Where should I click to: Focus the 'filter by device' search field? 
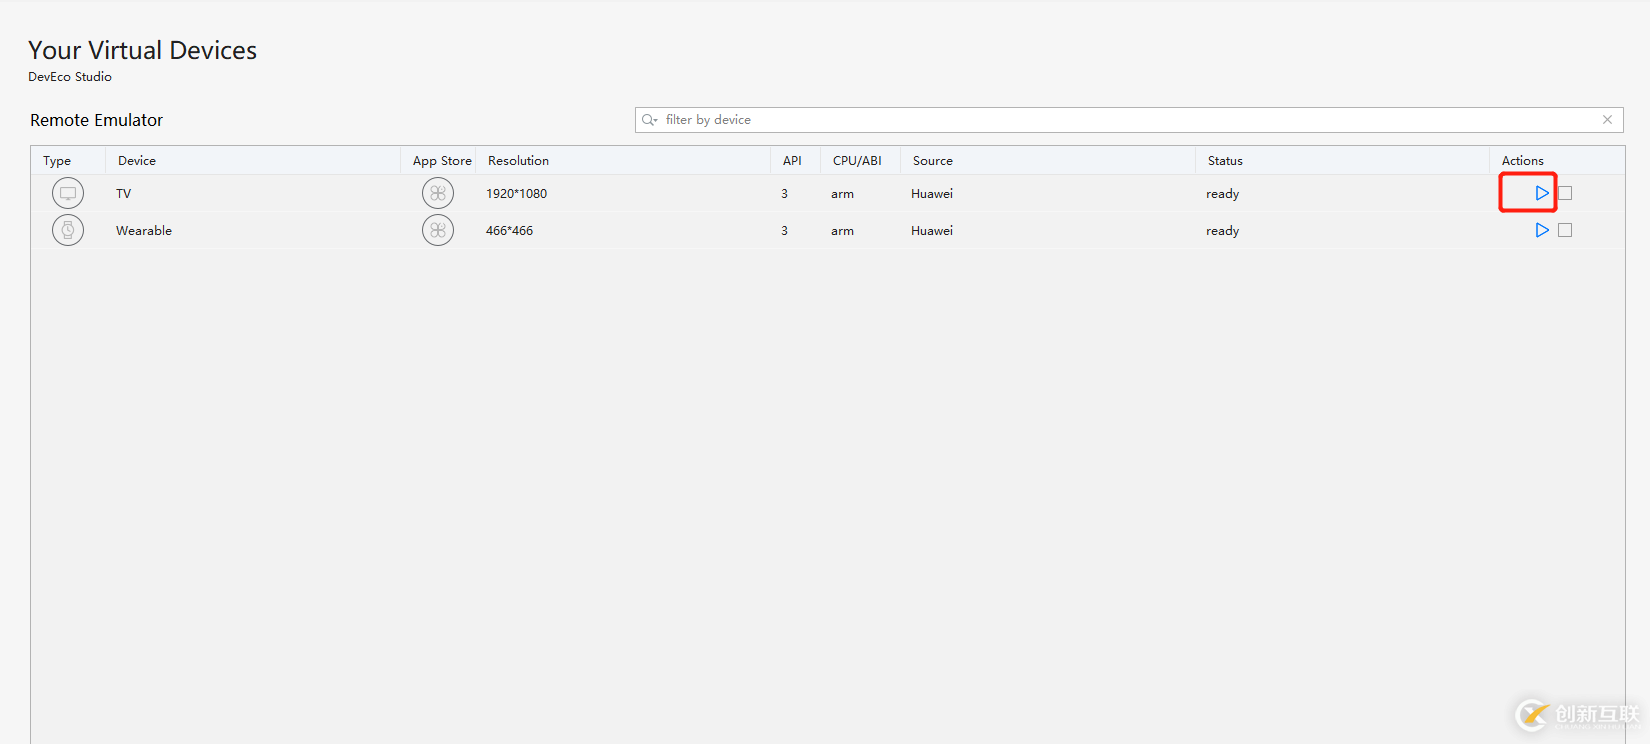pos(1129,120)
